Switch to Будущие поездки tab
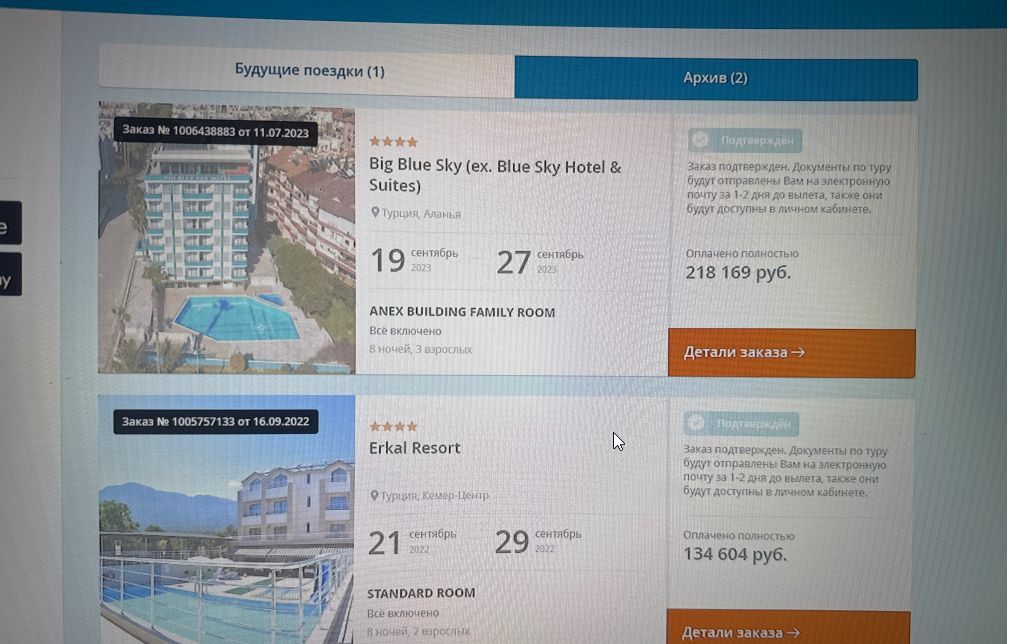The image size is (1009, 644). click(308, 71)
